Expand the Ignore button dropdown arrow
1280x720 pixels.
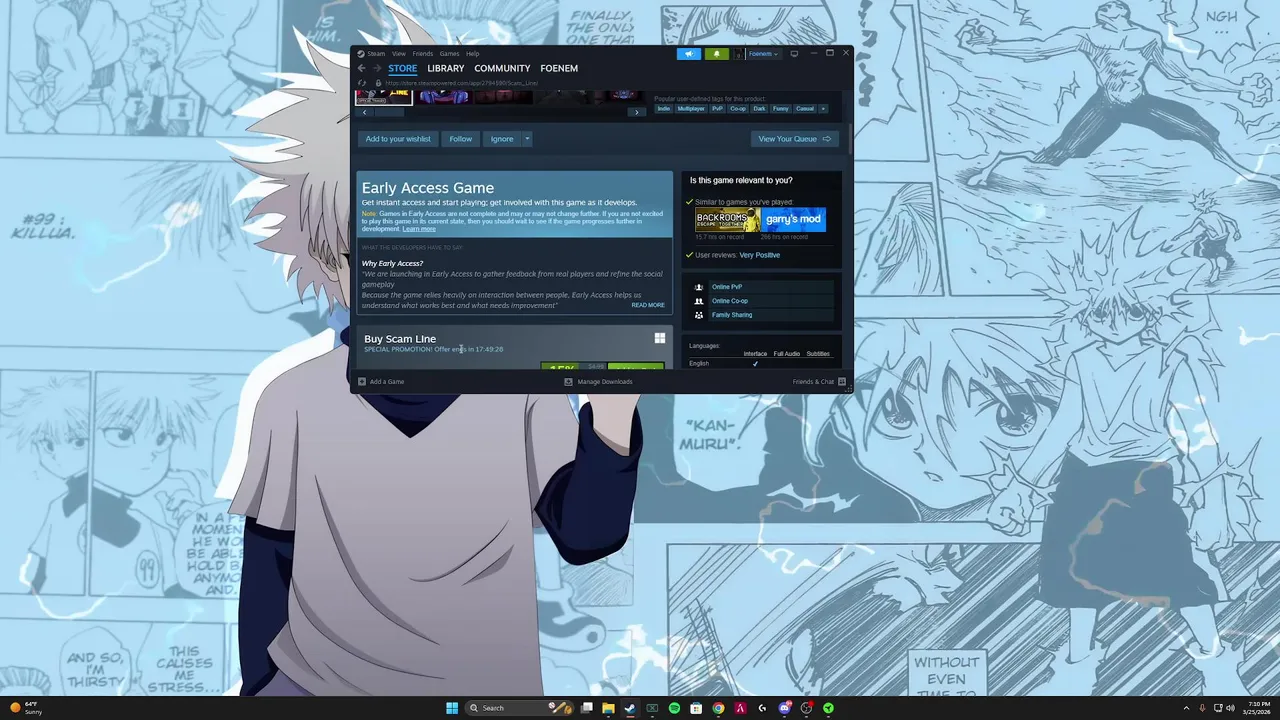(527, 139)
